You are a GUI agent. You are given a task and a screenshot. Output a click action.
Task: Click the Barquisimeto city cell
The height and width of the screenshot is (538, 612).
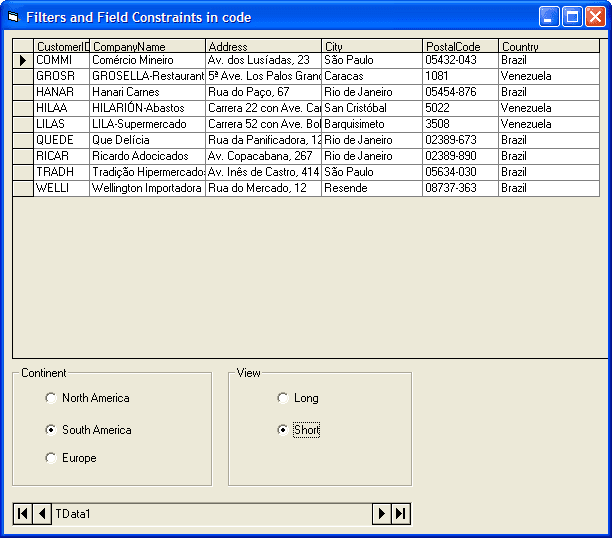click(x=372, y=125)
